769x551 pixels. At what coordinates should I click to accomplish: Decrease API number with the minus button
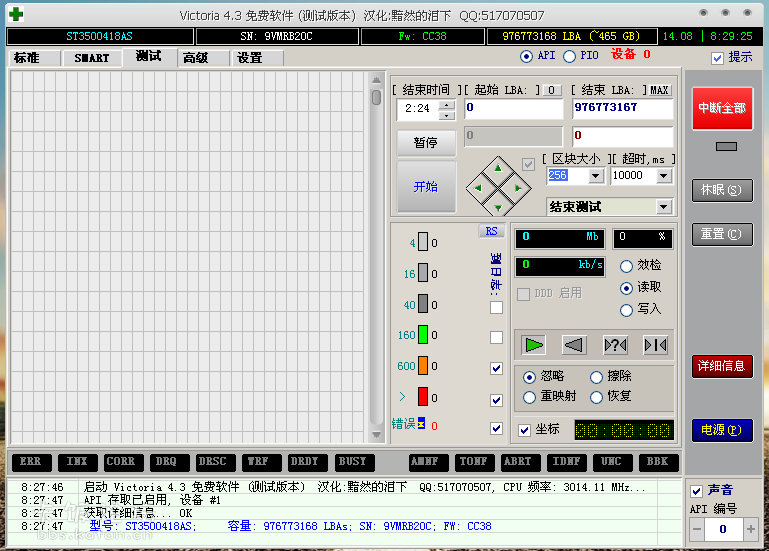tap(696, 529)
